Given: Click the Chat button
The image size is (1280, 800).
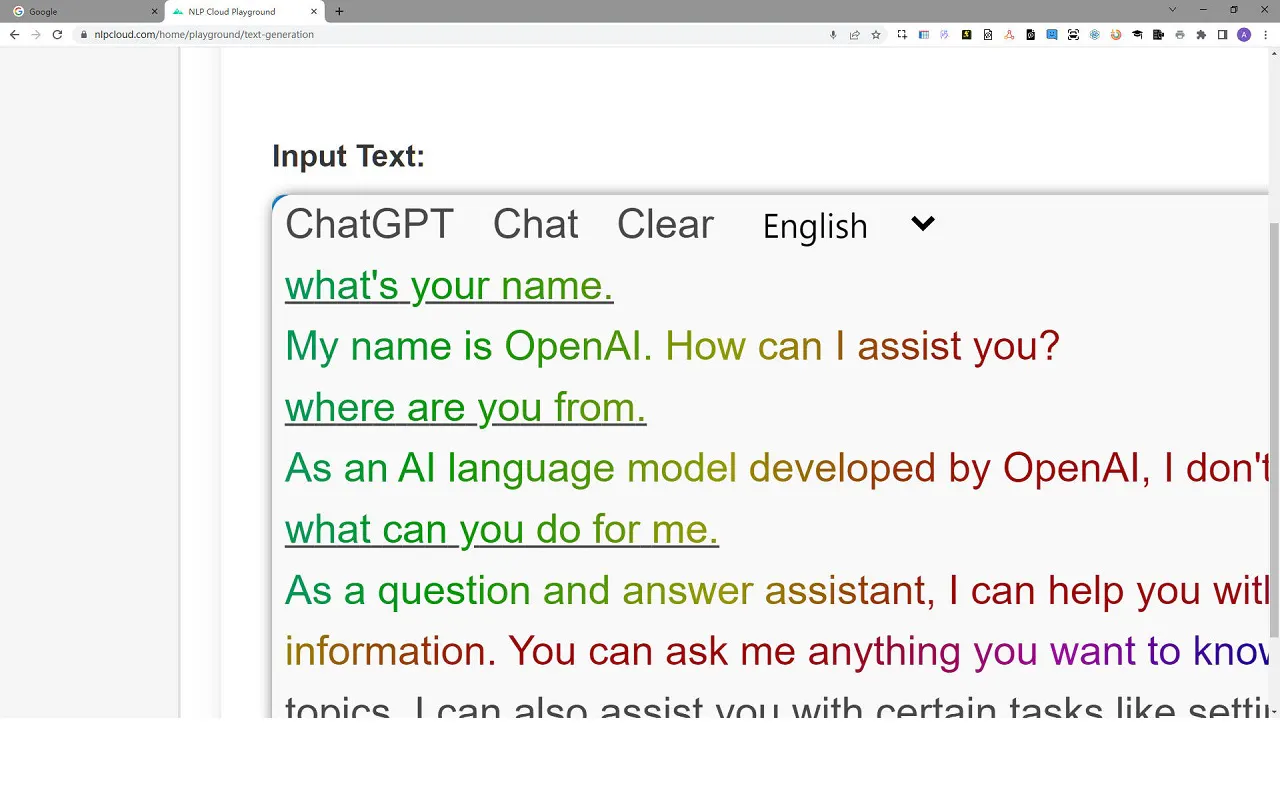Looking at the screenshot, I should pos(536,224).
